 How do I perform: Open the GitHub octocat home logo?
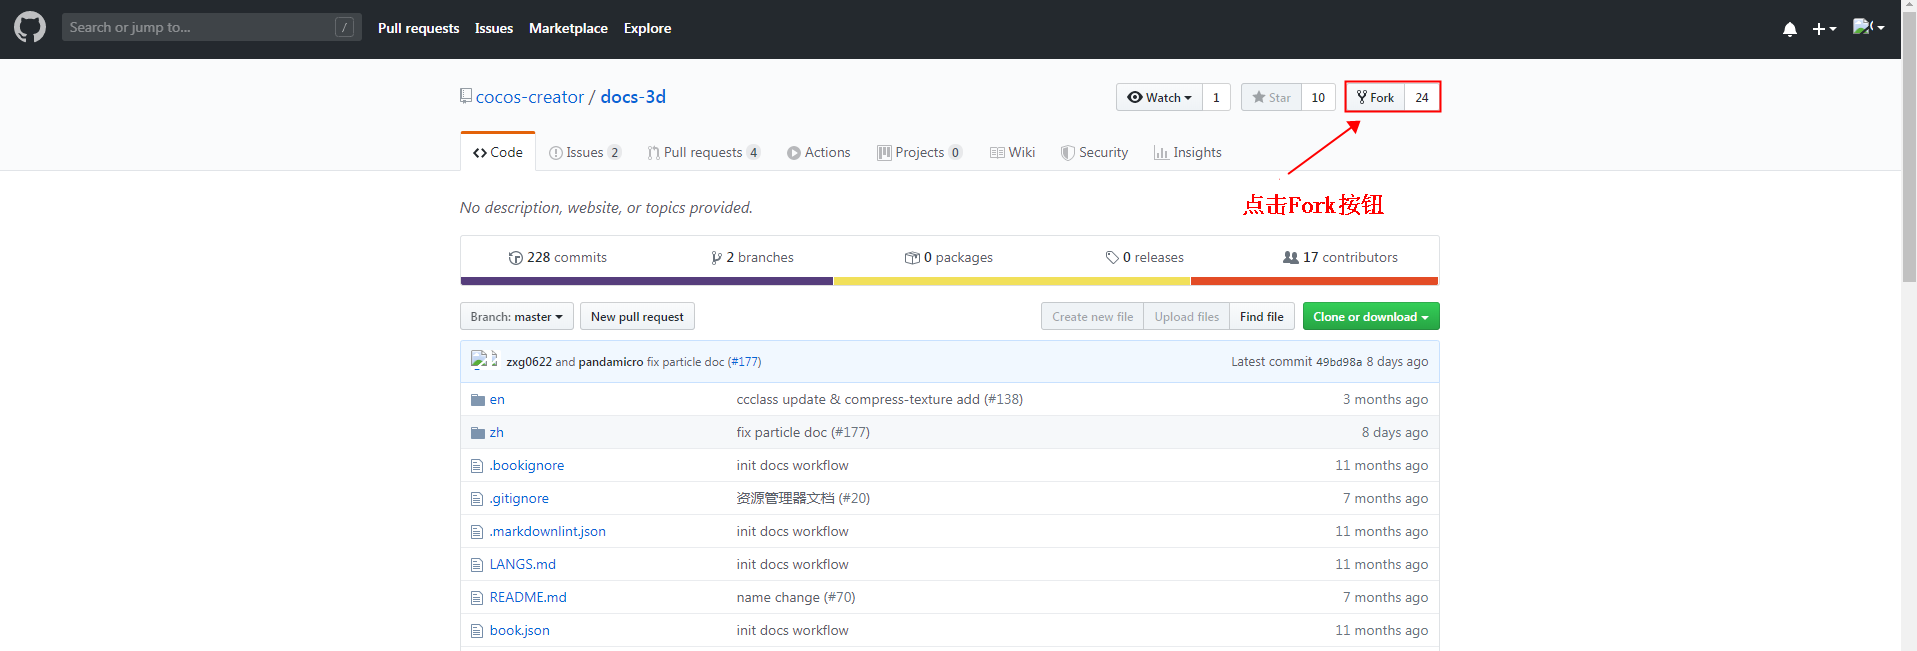click(x=30, y=27)
